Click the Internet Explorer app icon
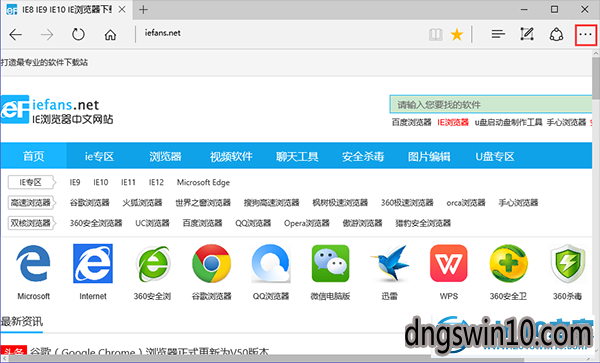600x363 pixels. 93,264
